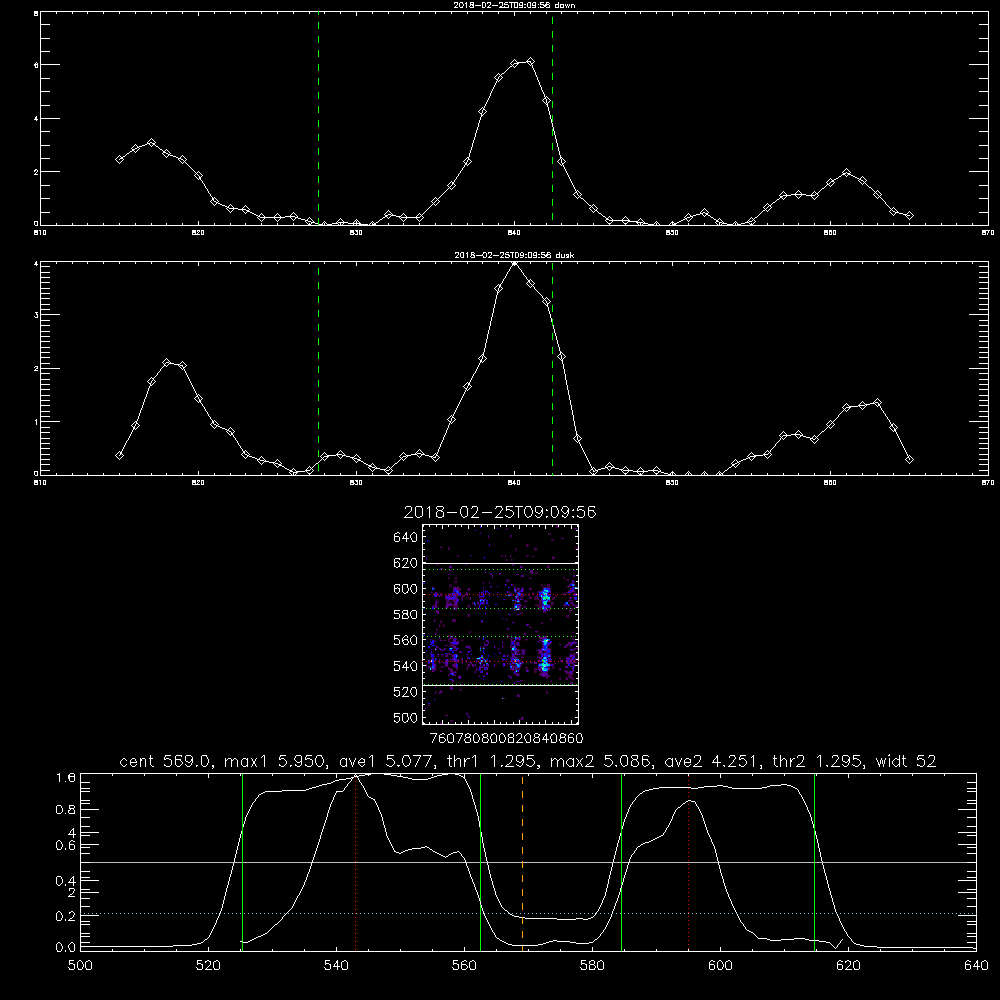Select the right green dashed line in the dawn plot
The height and width of the screenshot is (1000, 1000).
552,118
